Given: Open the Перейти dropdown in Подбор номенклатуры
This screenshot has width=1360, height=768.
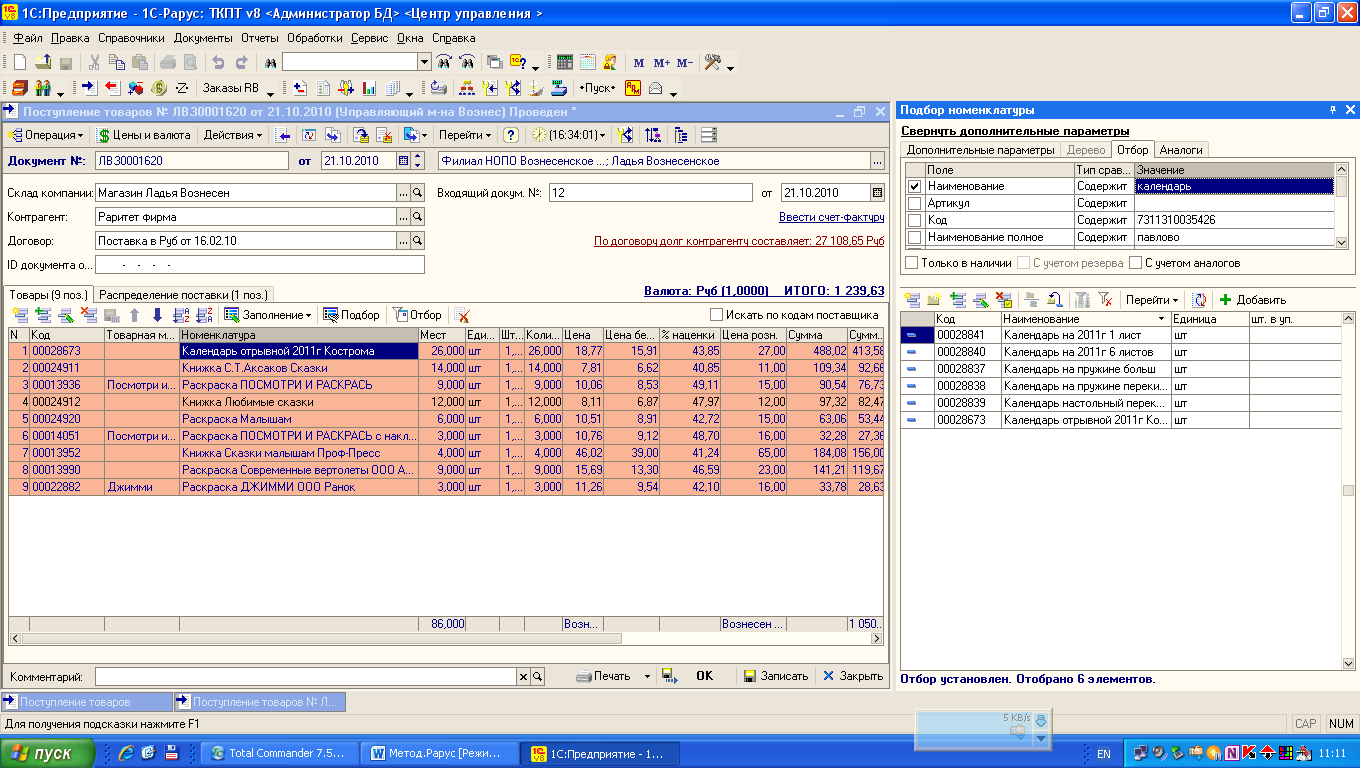Looking at the screenshot, I should click(x=1152, y=300).
